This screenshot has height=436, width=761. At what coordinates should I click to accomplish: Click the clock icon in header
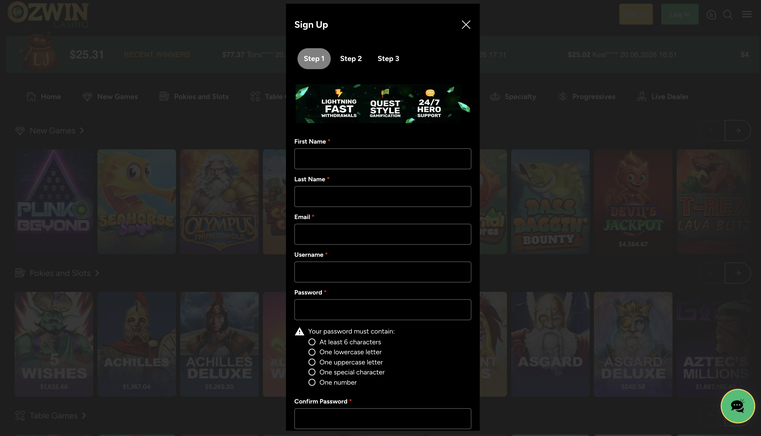[x=711, y=15]
